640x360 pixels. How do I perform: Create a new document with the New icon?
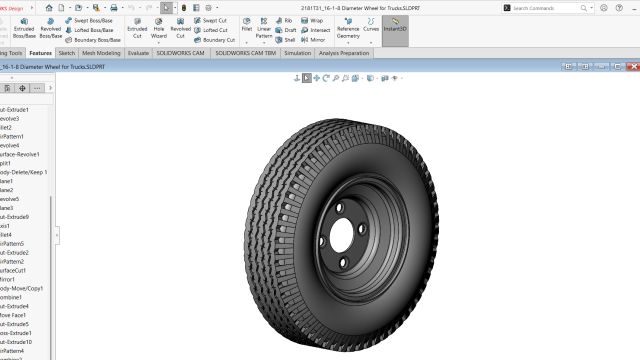tap(61, 8)
